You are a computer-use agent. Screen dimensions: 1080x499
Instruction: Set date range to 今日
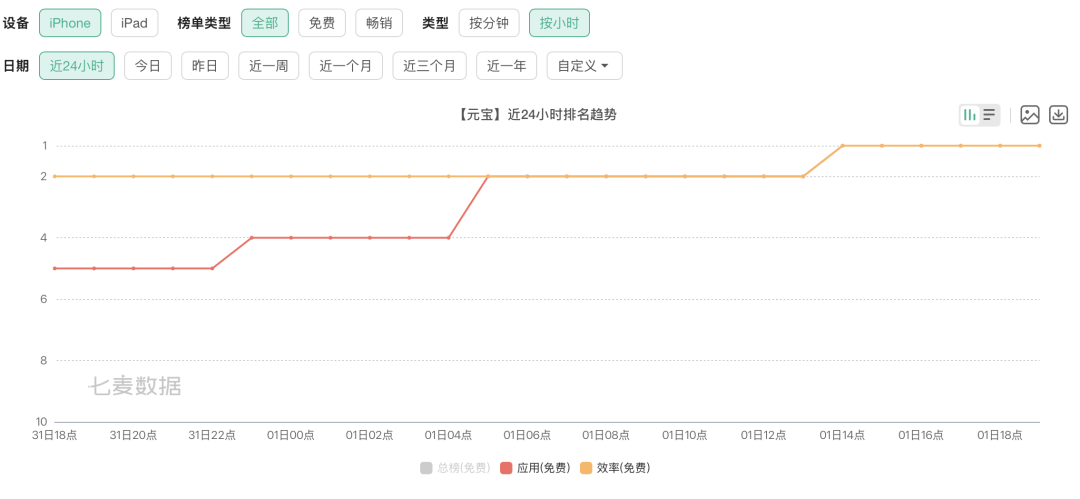(148, 66)
